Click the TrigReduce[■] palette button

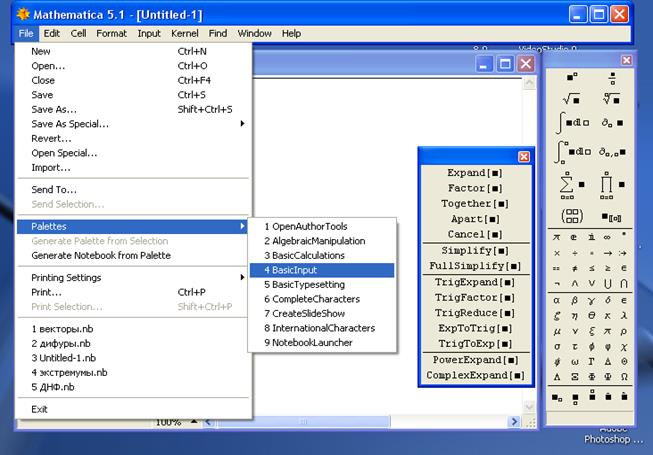tap(476, 313)
